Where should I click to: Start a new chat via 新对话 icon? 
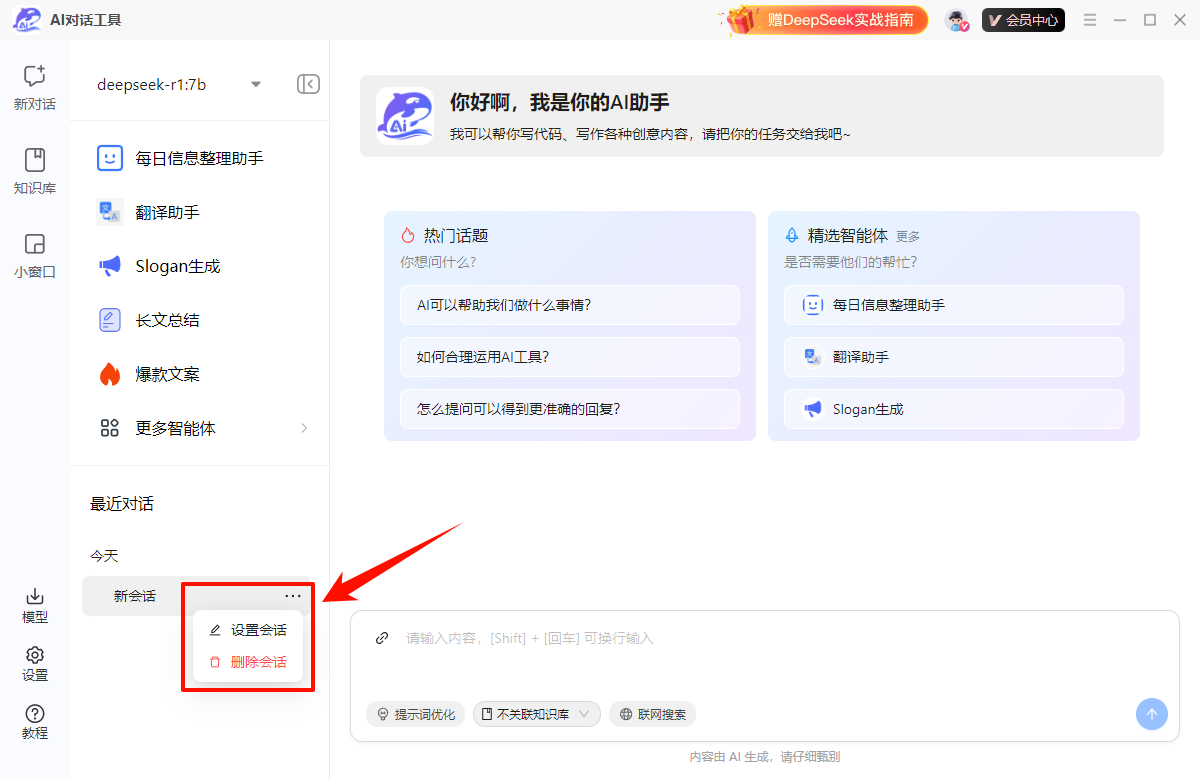(35, 87)
